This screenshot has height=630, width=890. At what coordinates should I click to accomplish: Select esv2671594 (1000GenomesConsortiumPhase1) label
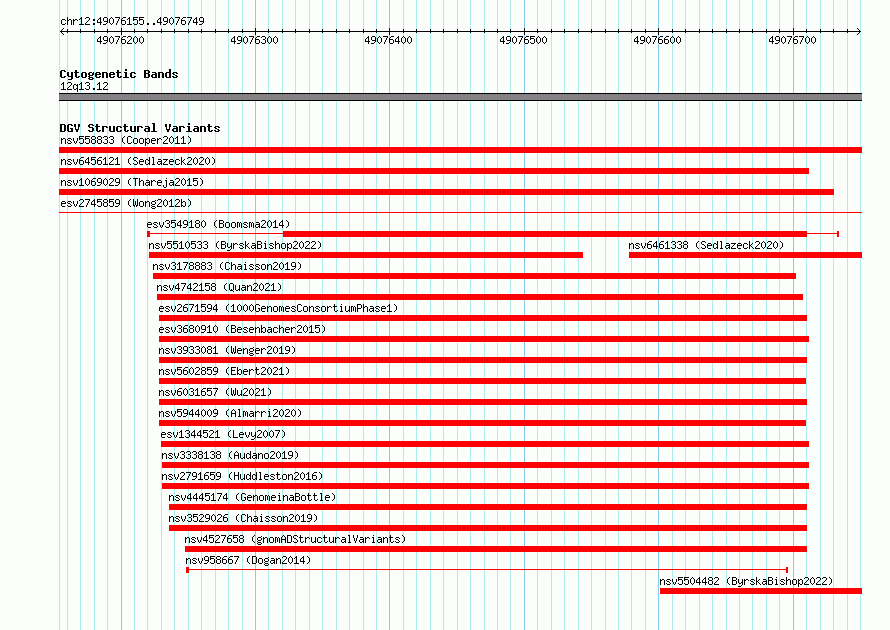pos(278,308)
